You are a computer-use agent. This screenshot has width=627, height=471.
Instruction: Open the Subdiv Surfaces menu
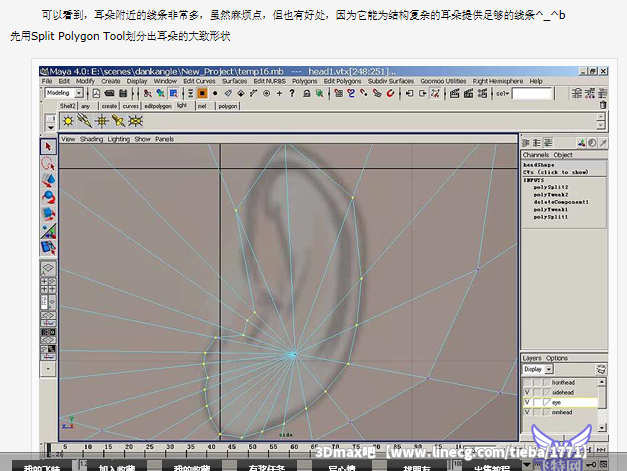tap(391, 81)
